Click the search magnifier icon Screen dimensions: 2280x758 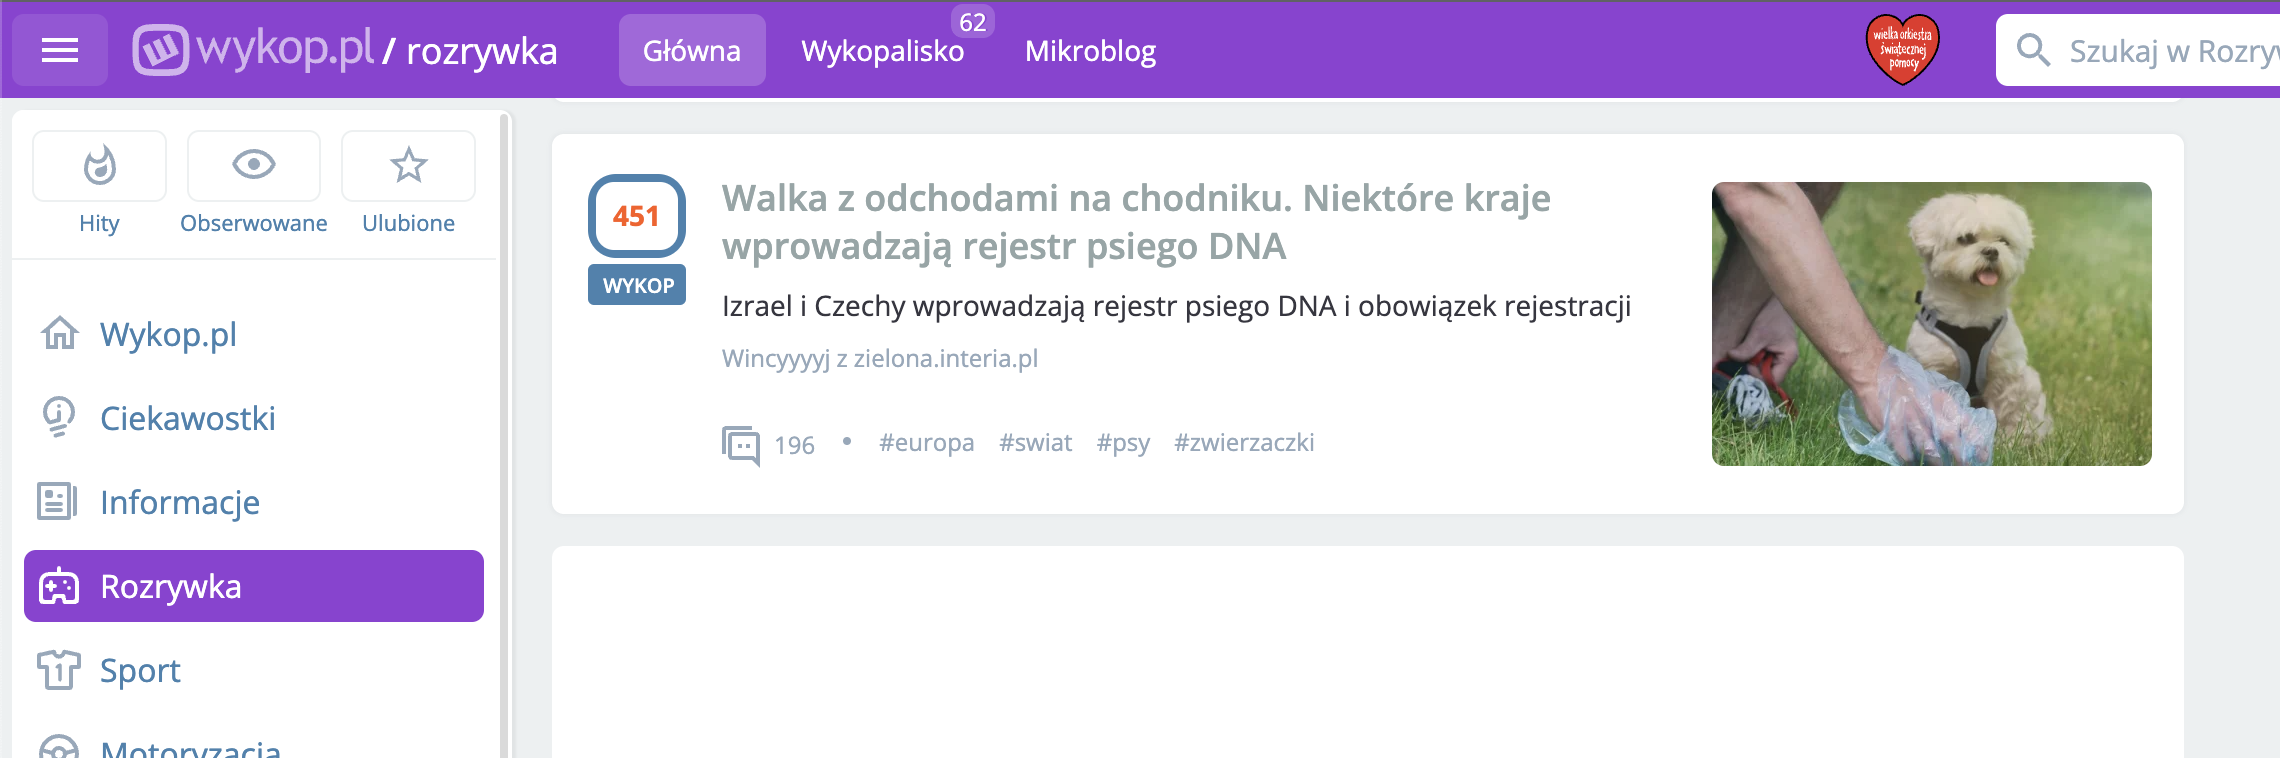(x=2033, y=50)
